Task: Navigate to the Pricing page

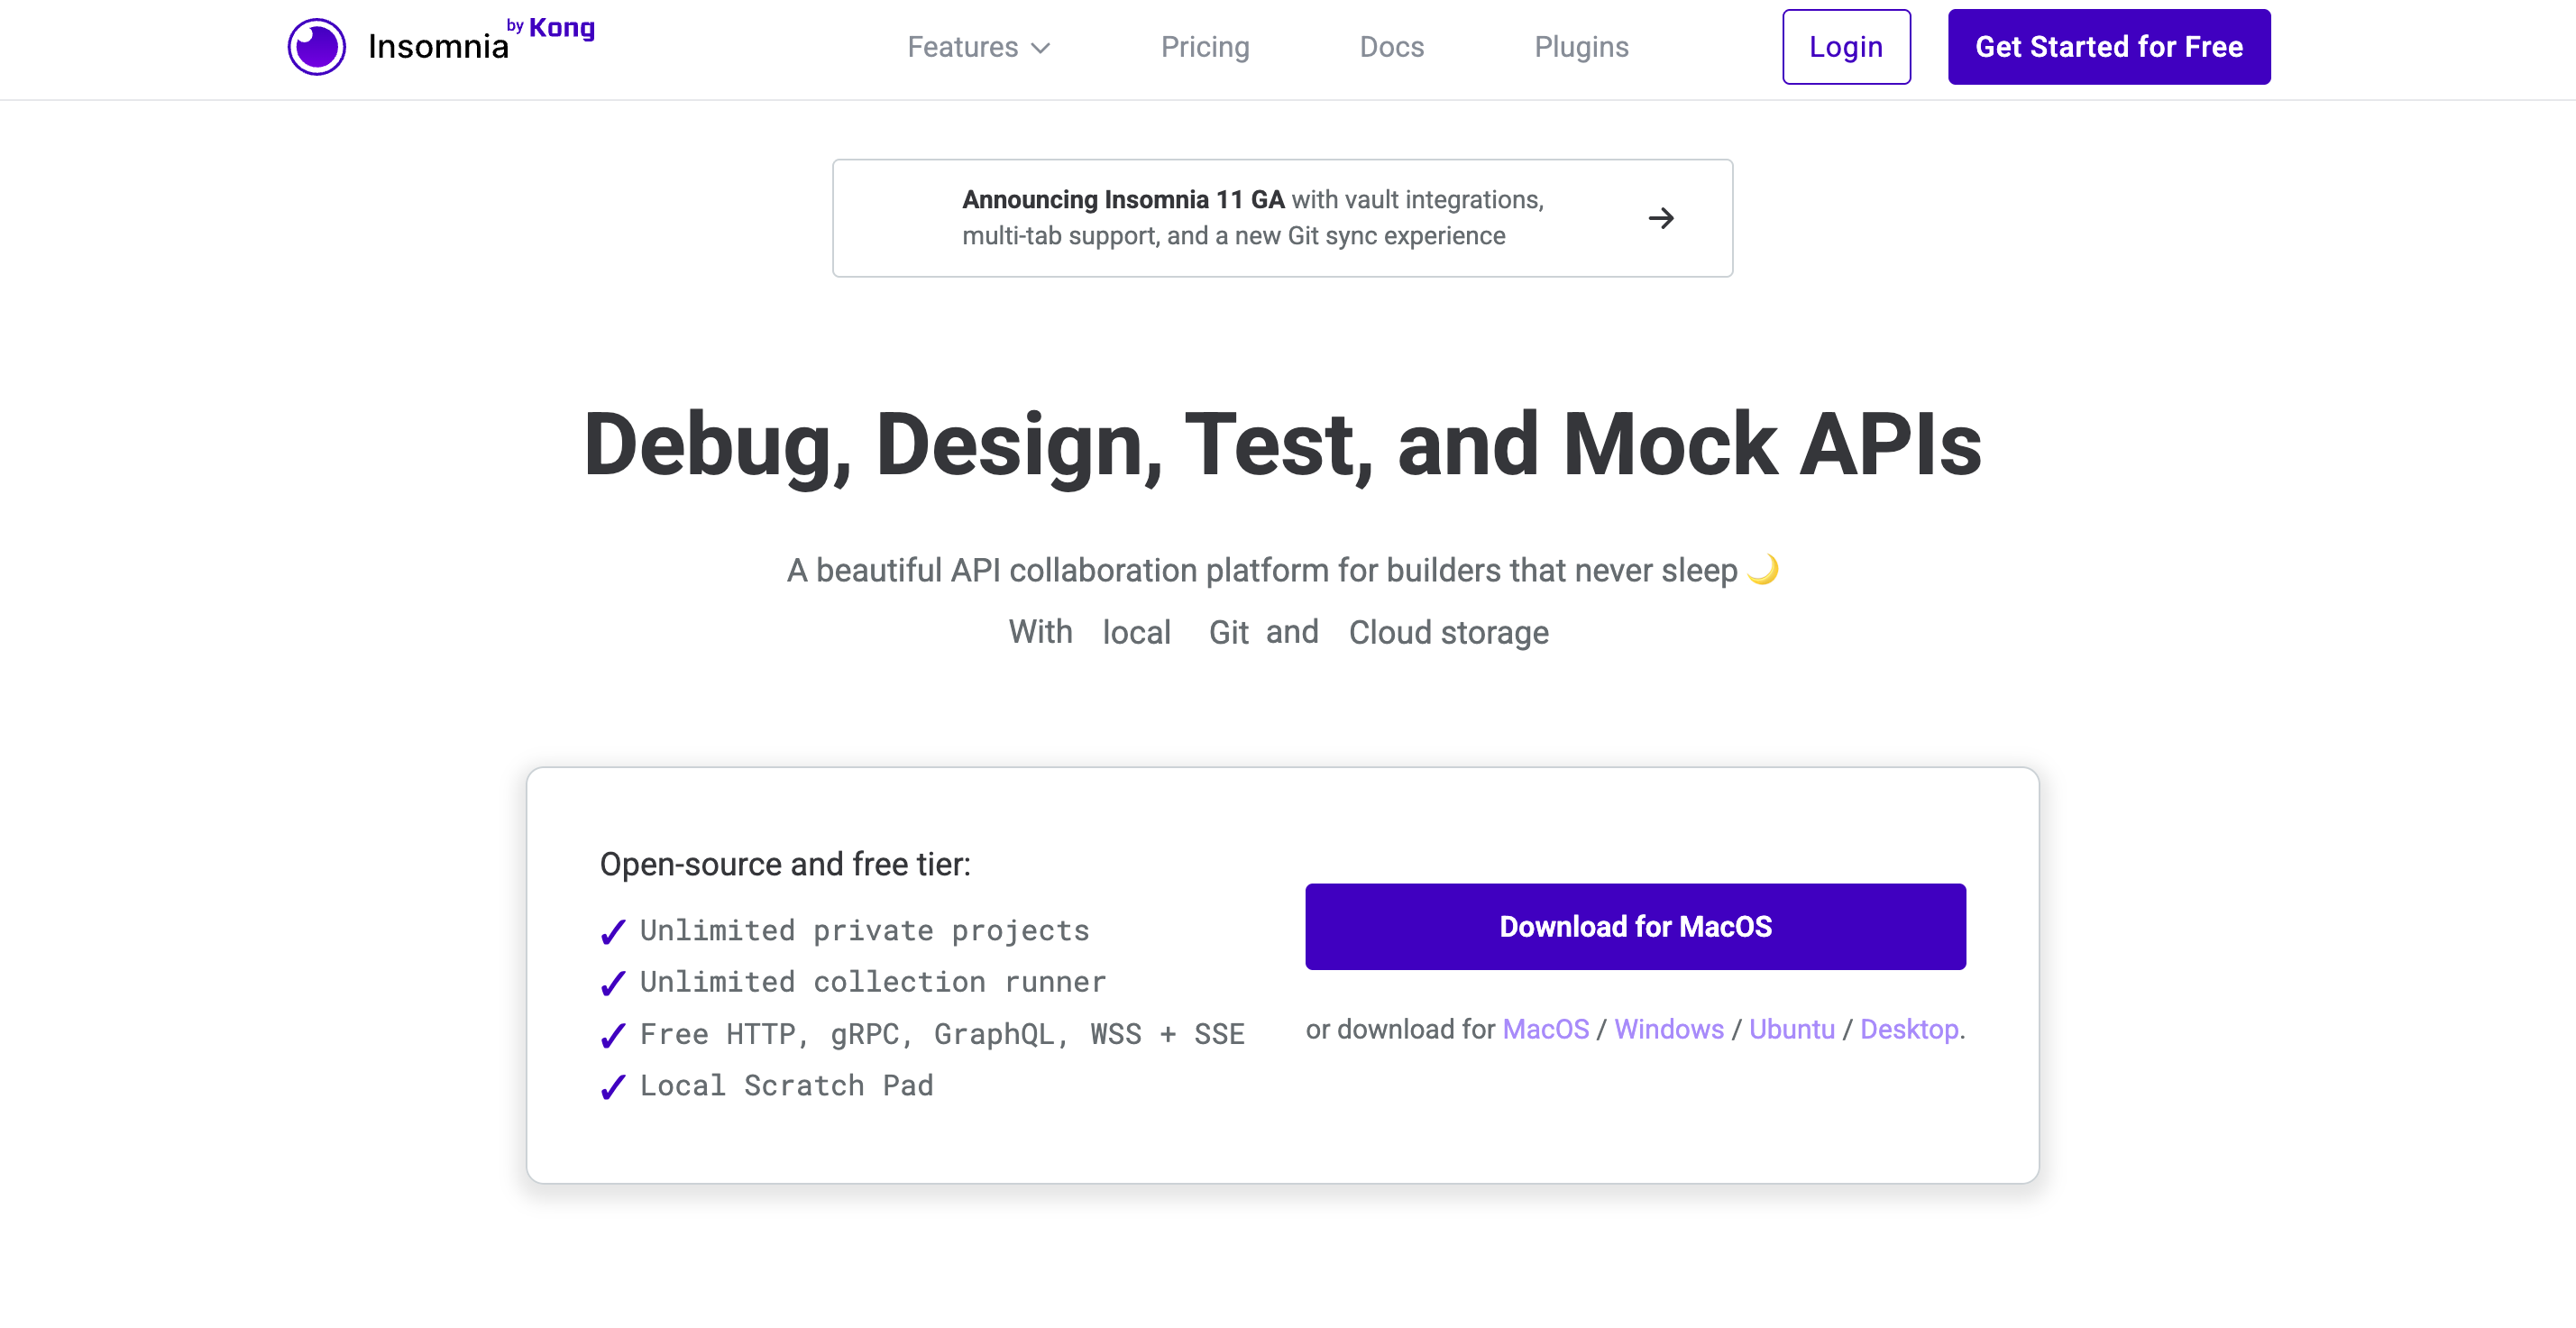Action: [x=1205, y=47]
